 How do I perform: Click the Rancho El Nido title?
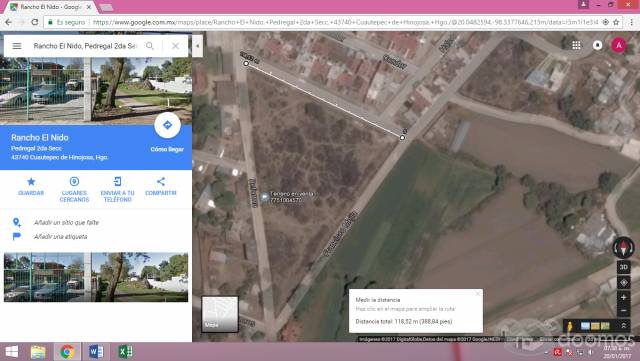click(x=40, y=138)
